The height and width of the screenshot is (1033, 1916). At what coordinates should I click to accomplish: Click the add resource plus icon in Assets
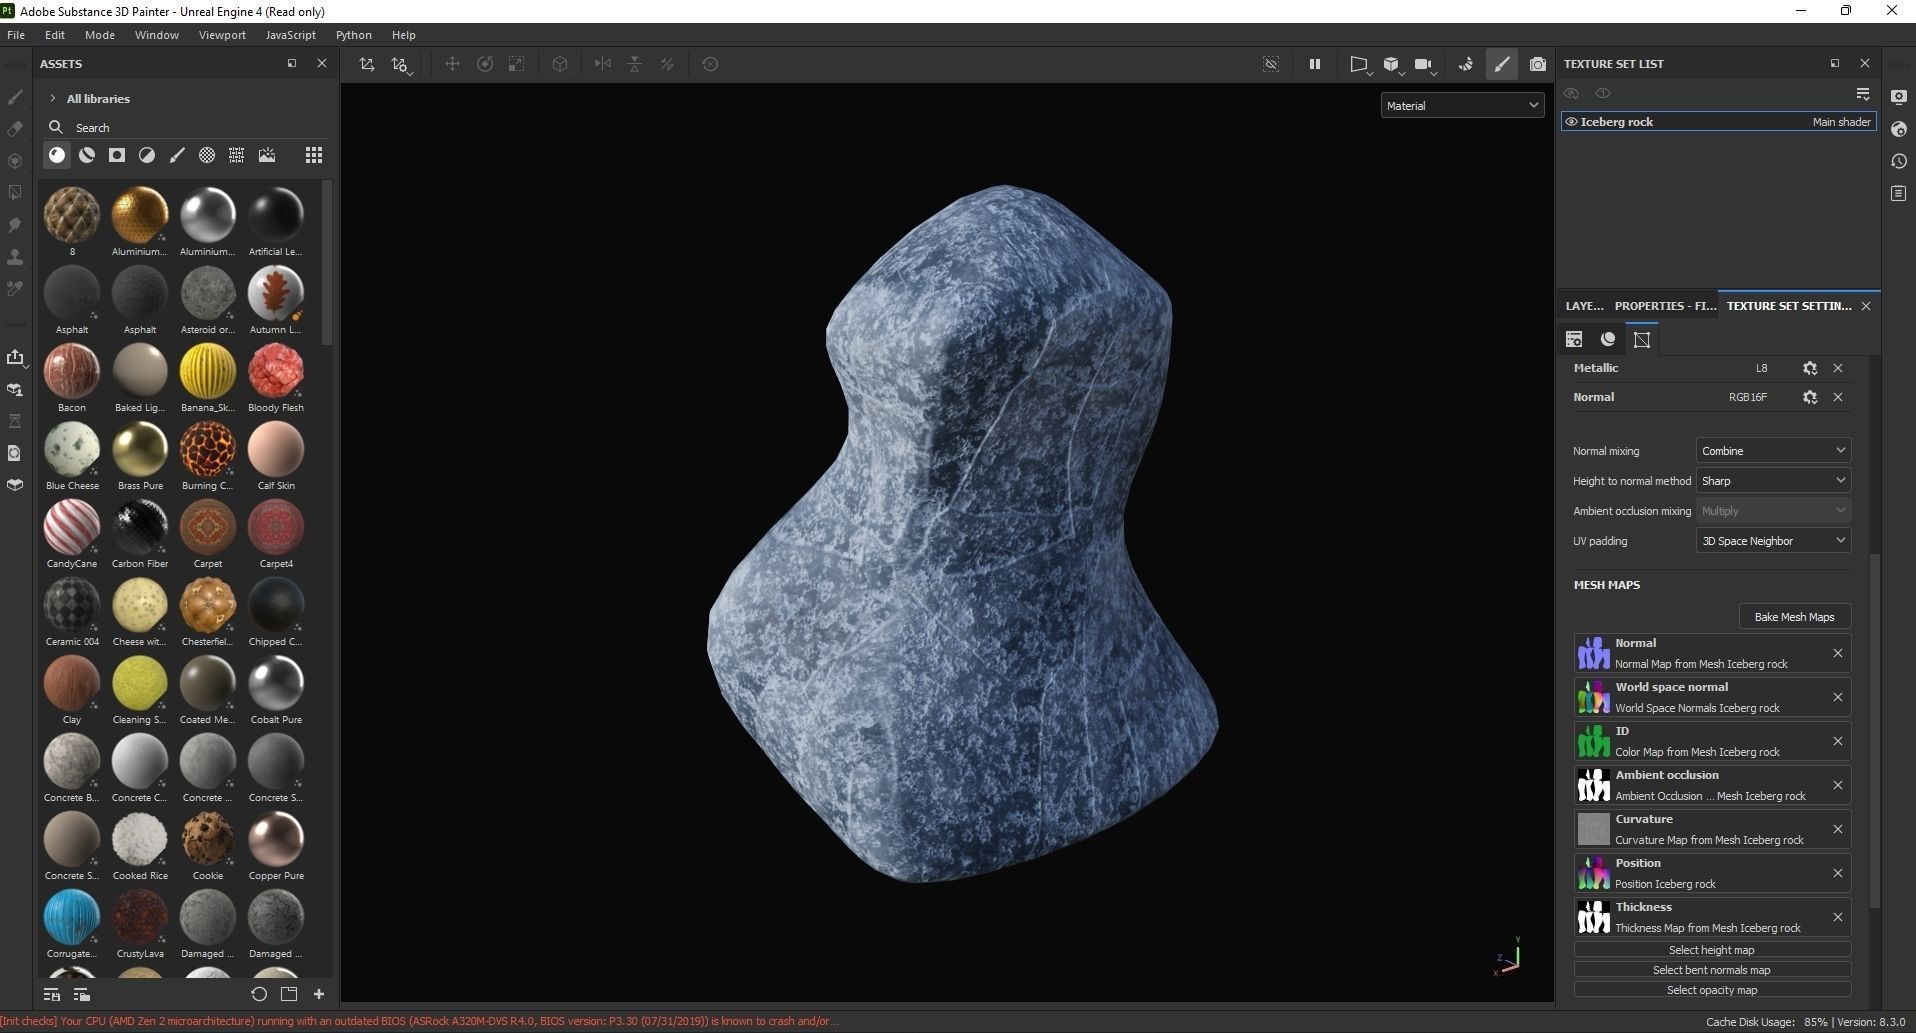[319, 994]
